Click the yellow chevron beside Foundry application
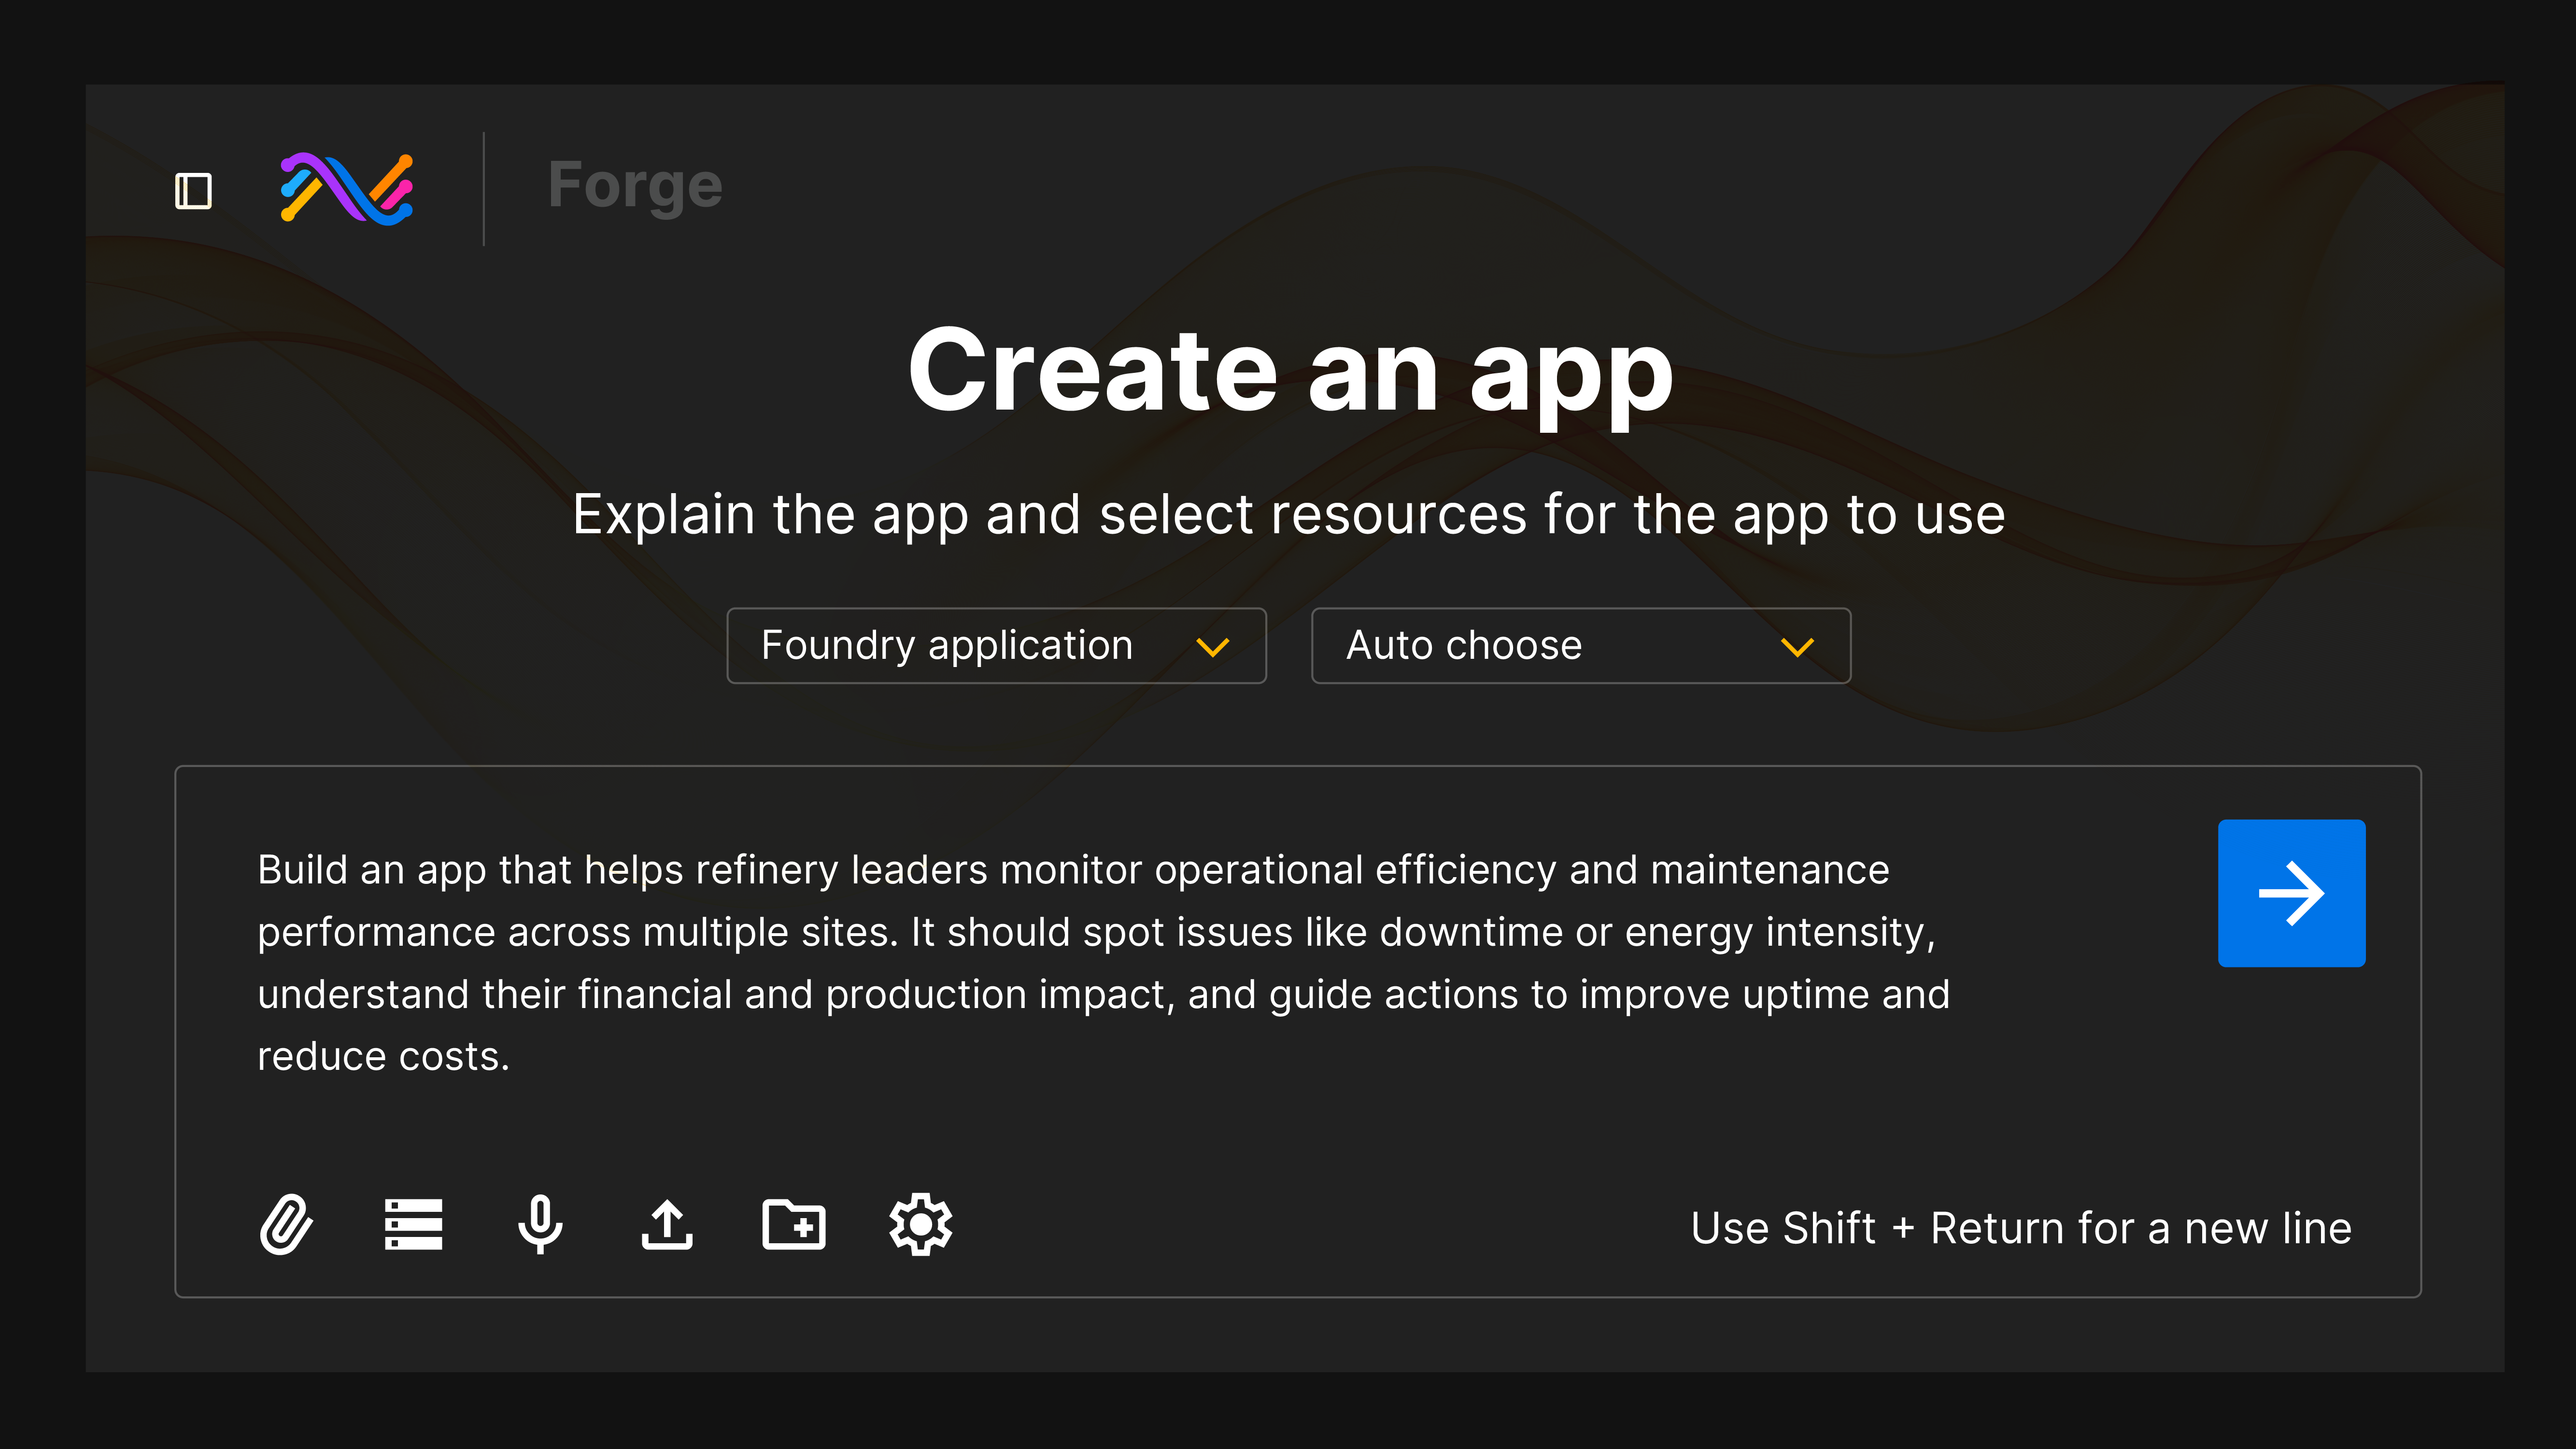 [x=1213, y=648]
